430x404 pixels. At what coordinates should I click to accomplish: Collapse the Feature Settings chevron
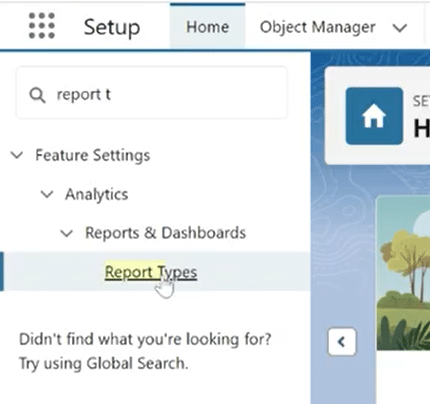pos(17,155)
